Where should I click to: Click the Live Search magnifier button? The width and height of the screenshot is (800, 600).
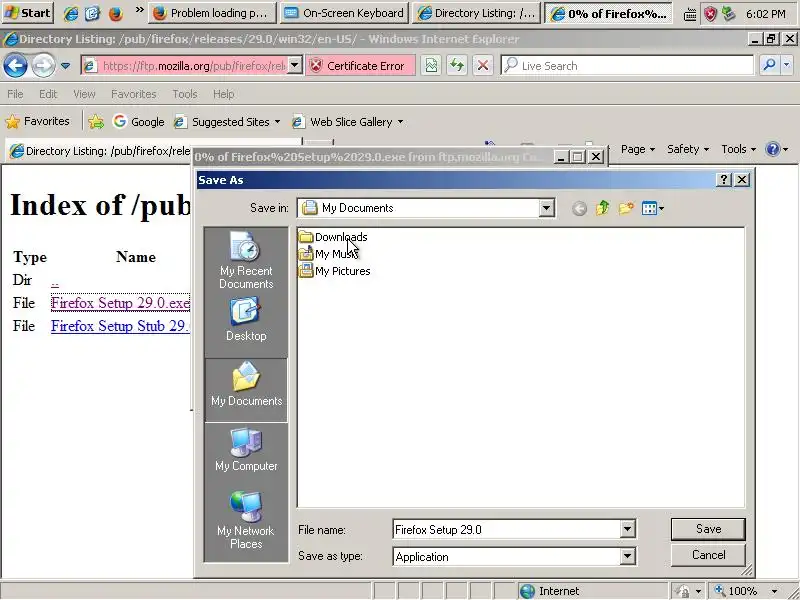(x=769, y=65)
